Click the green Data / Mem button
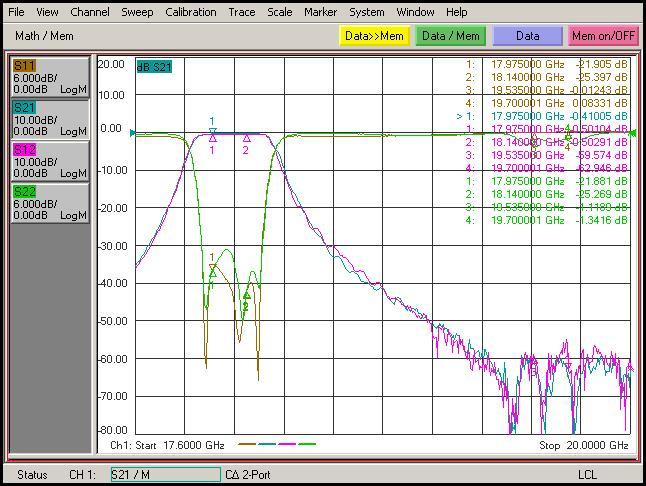 pos(451,36)
